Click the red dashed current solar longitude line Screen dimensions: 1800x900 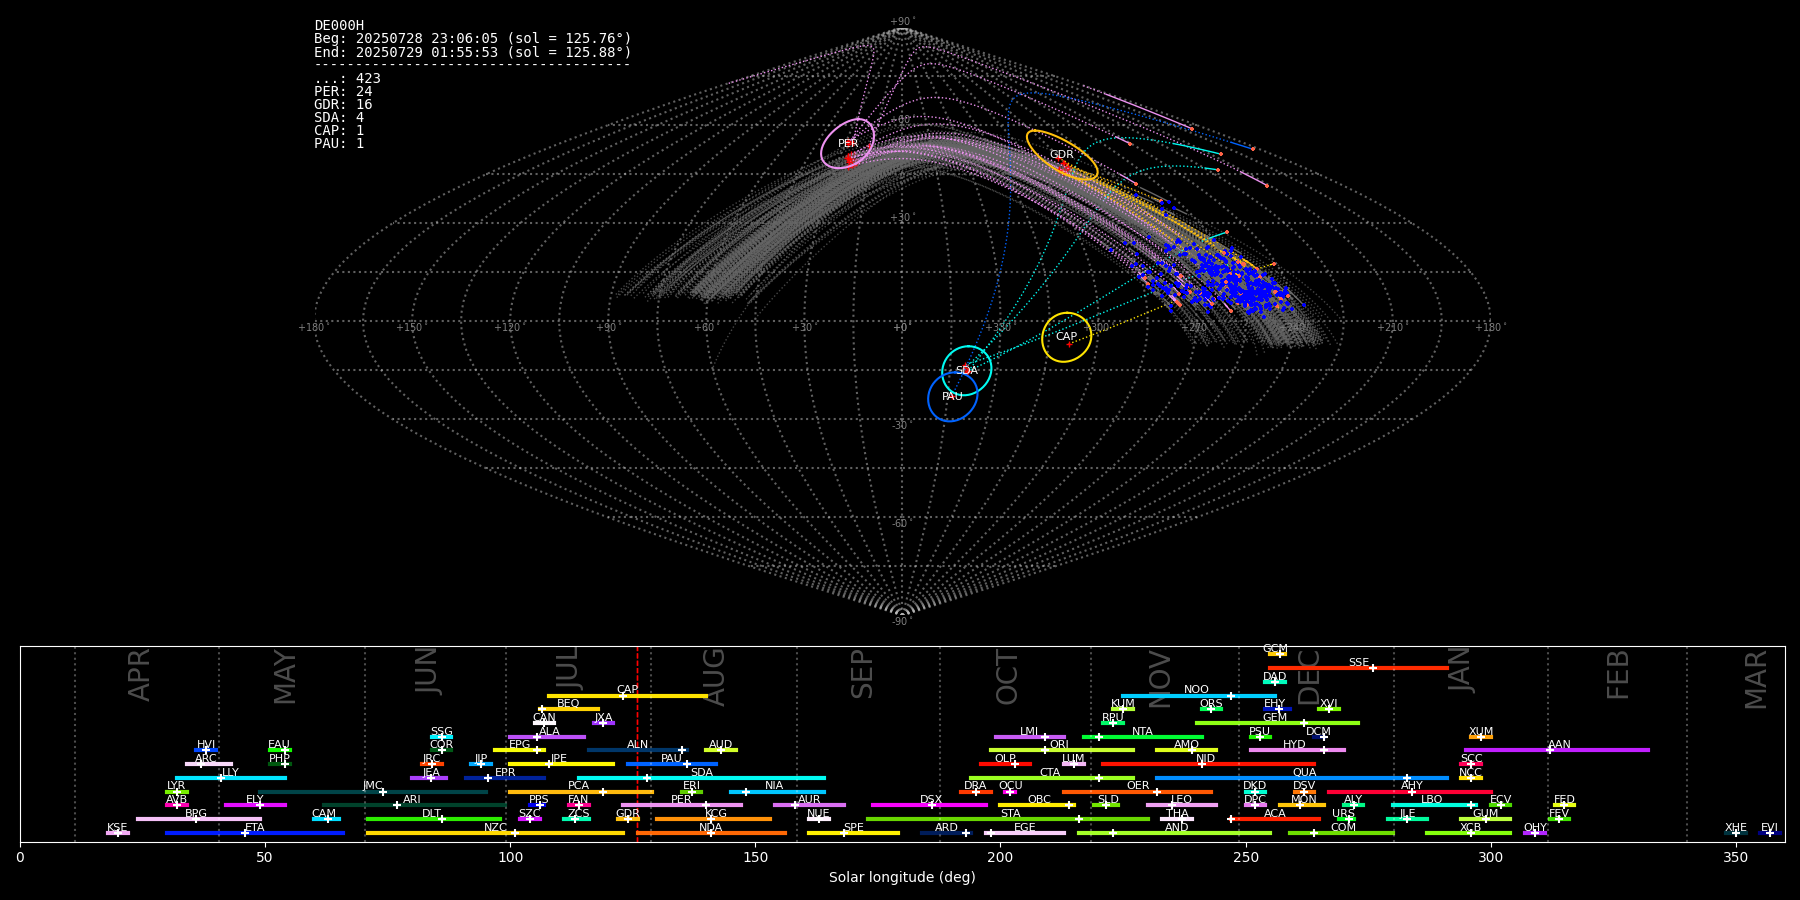tap(637, 744)
